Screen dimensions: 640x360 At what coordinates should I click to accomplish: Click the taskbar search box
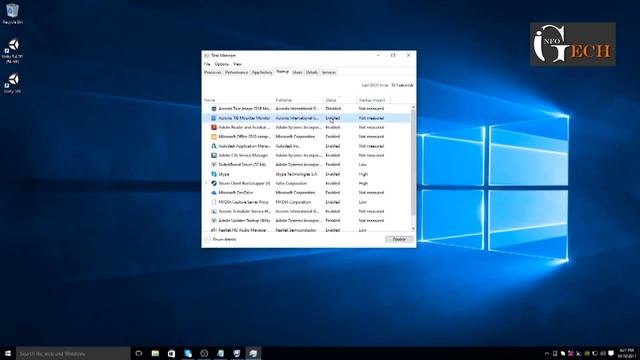click(x=73, y=353)
